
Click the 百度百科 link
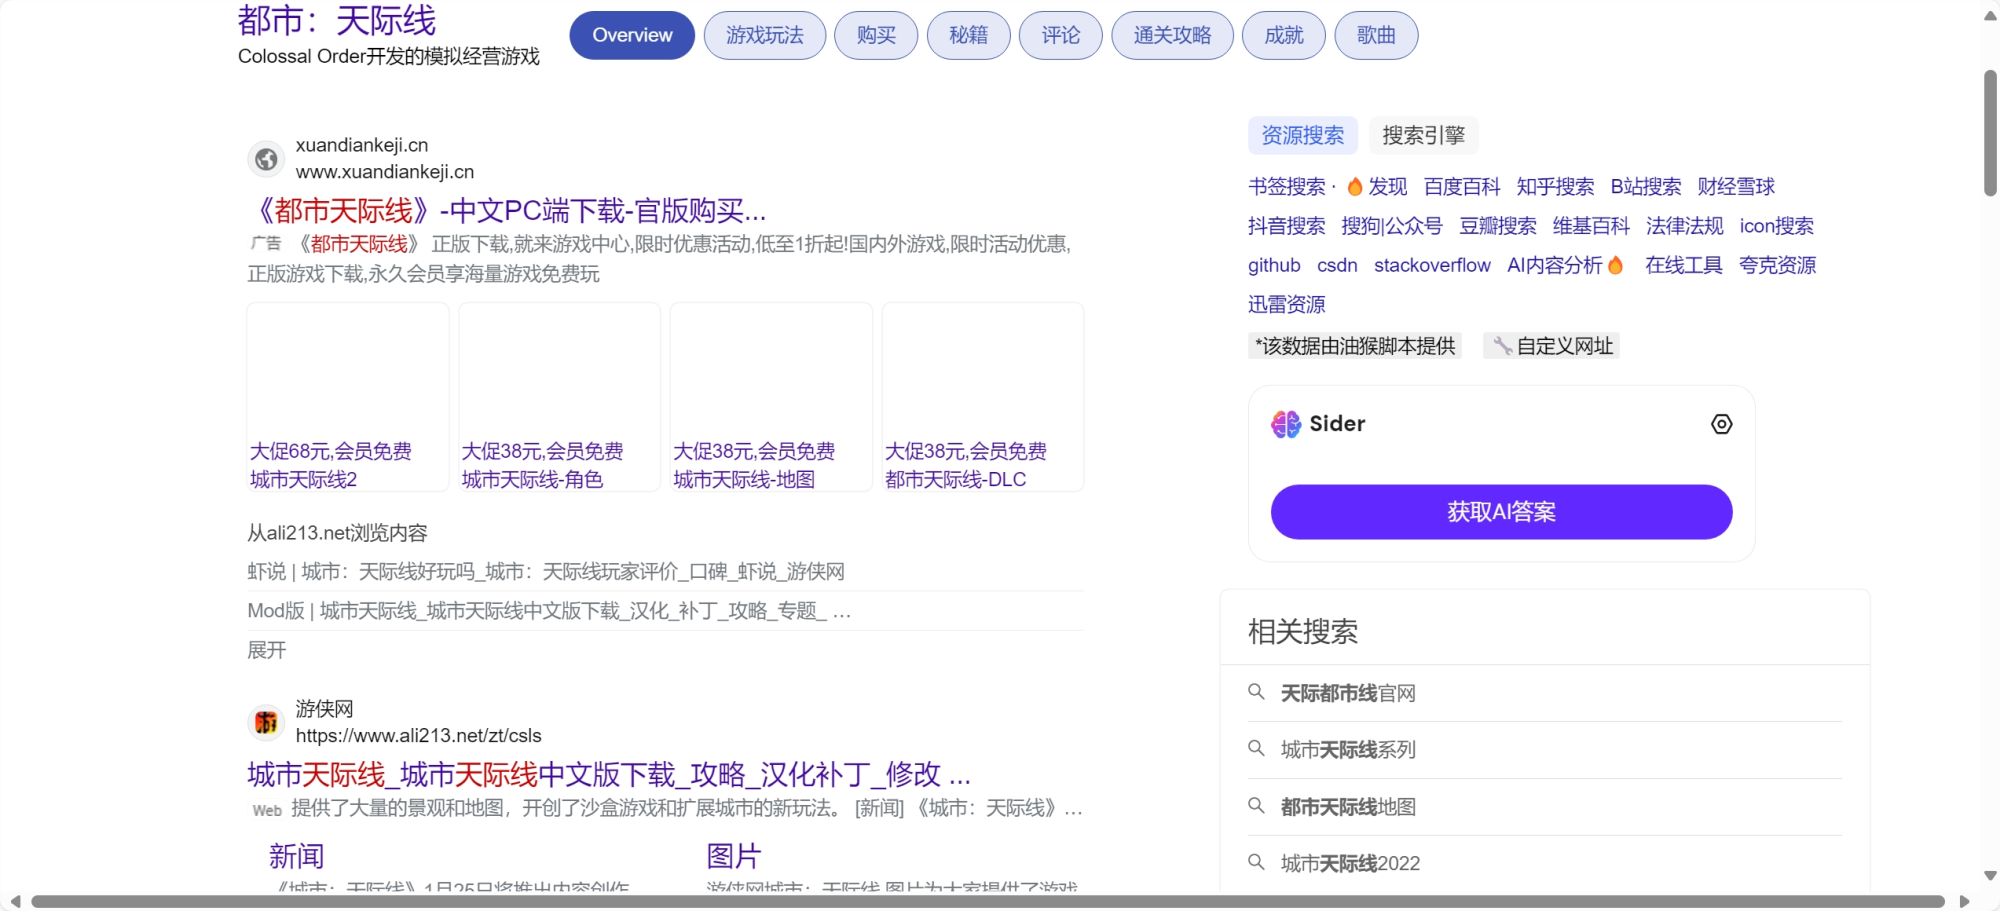pos(1462,187)
